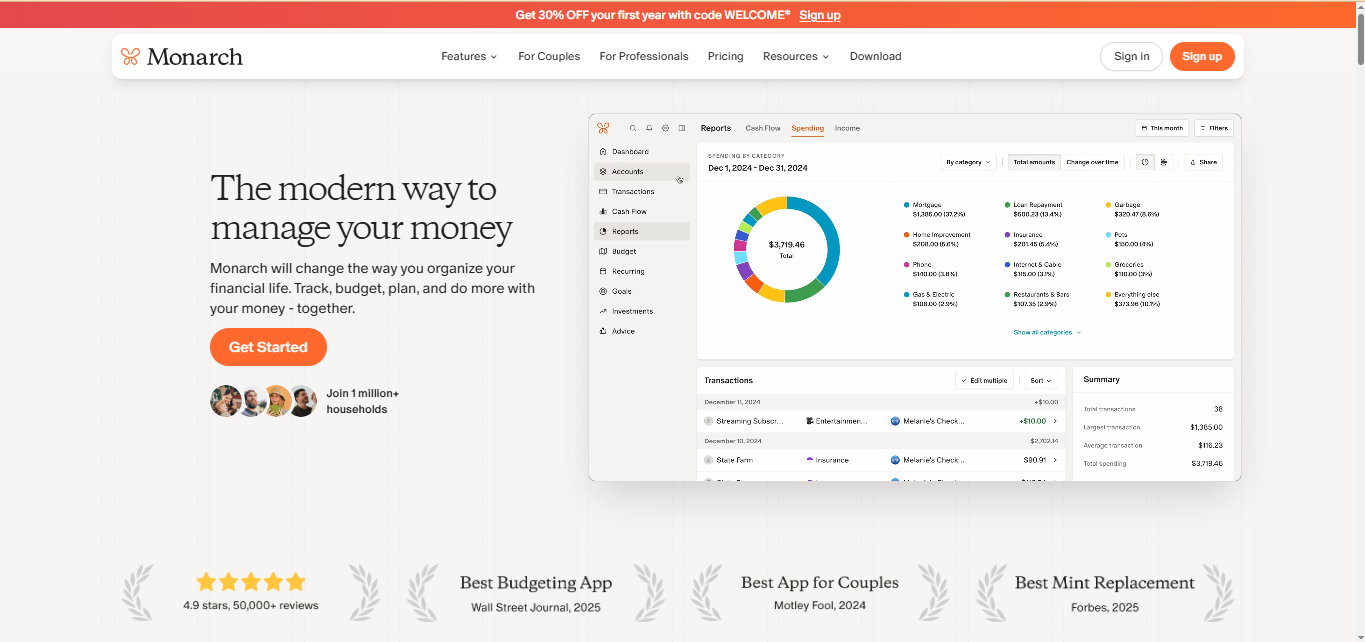
Task: Click the Insurance umbrella category icon
Action: tap(810, 460)
